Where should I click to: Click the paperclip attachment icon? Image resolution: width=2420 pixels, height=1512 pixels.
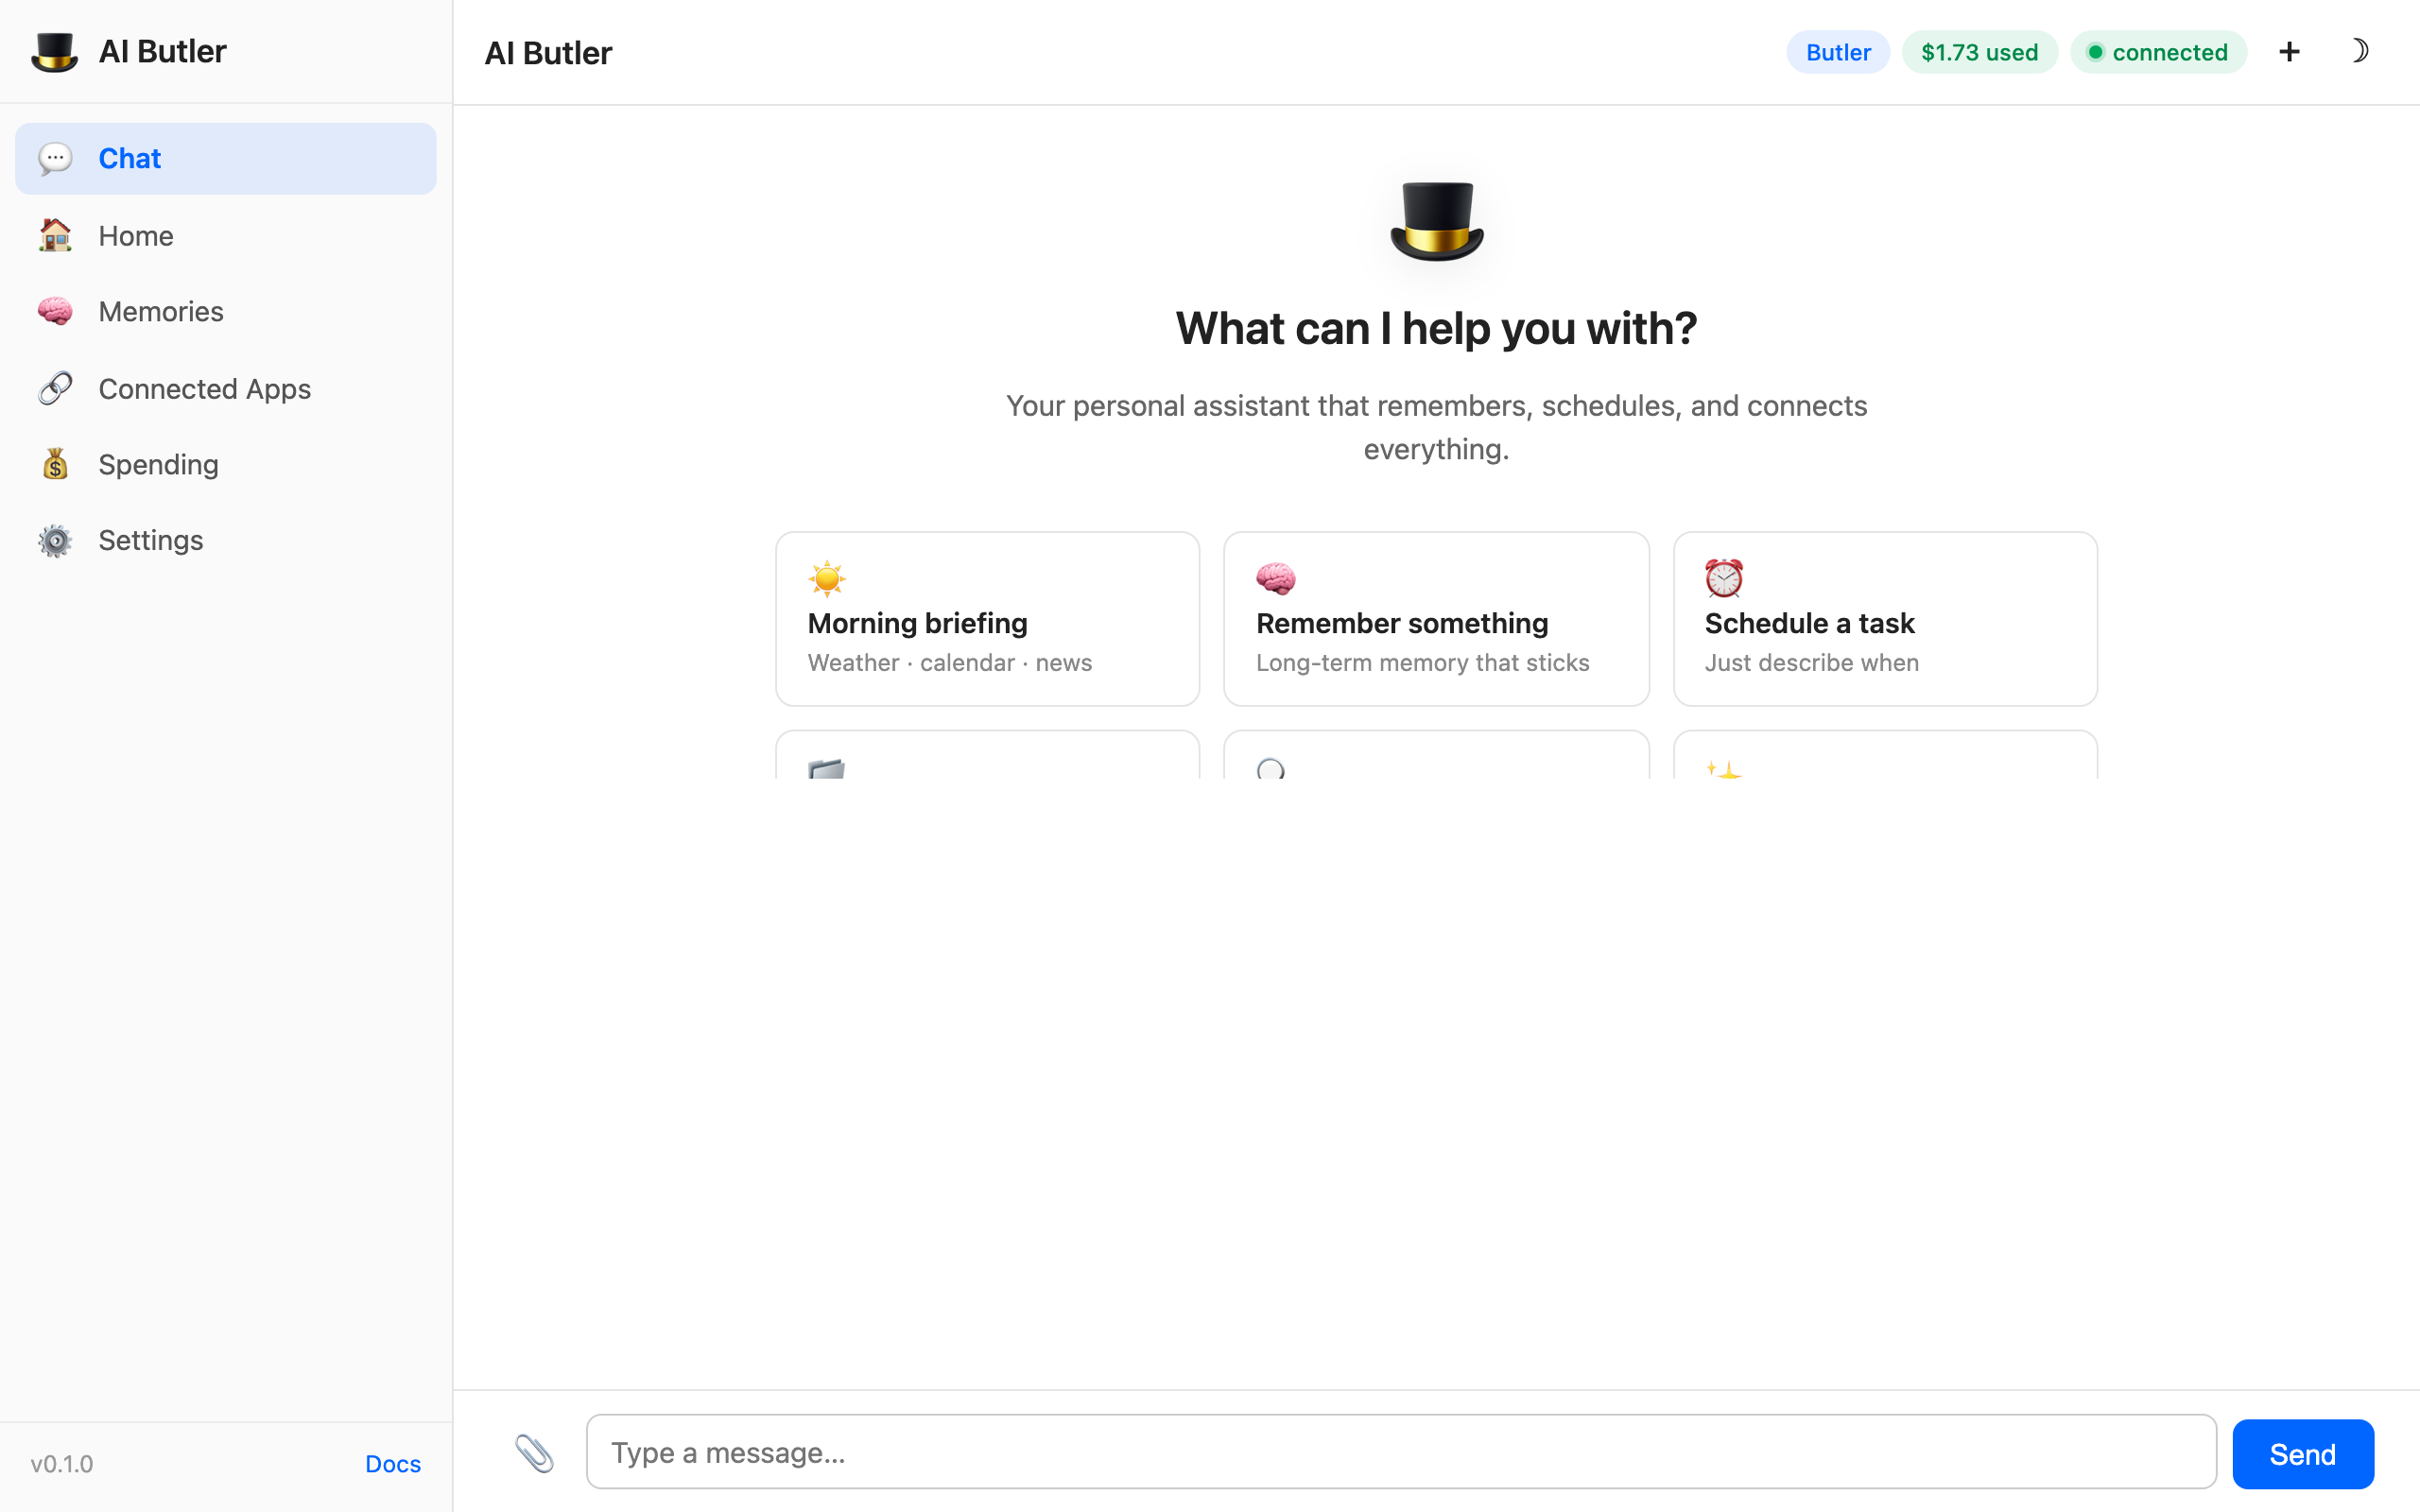(x=534, y=1453)
